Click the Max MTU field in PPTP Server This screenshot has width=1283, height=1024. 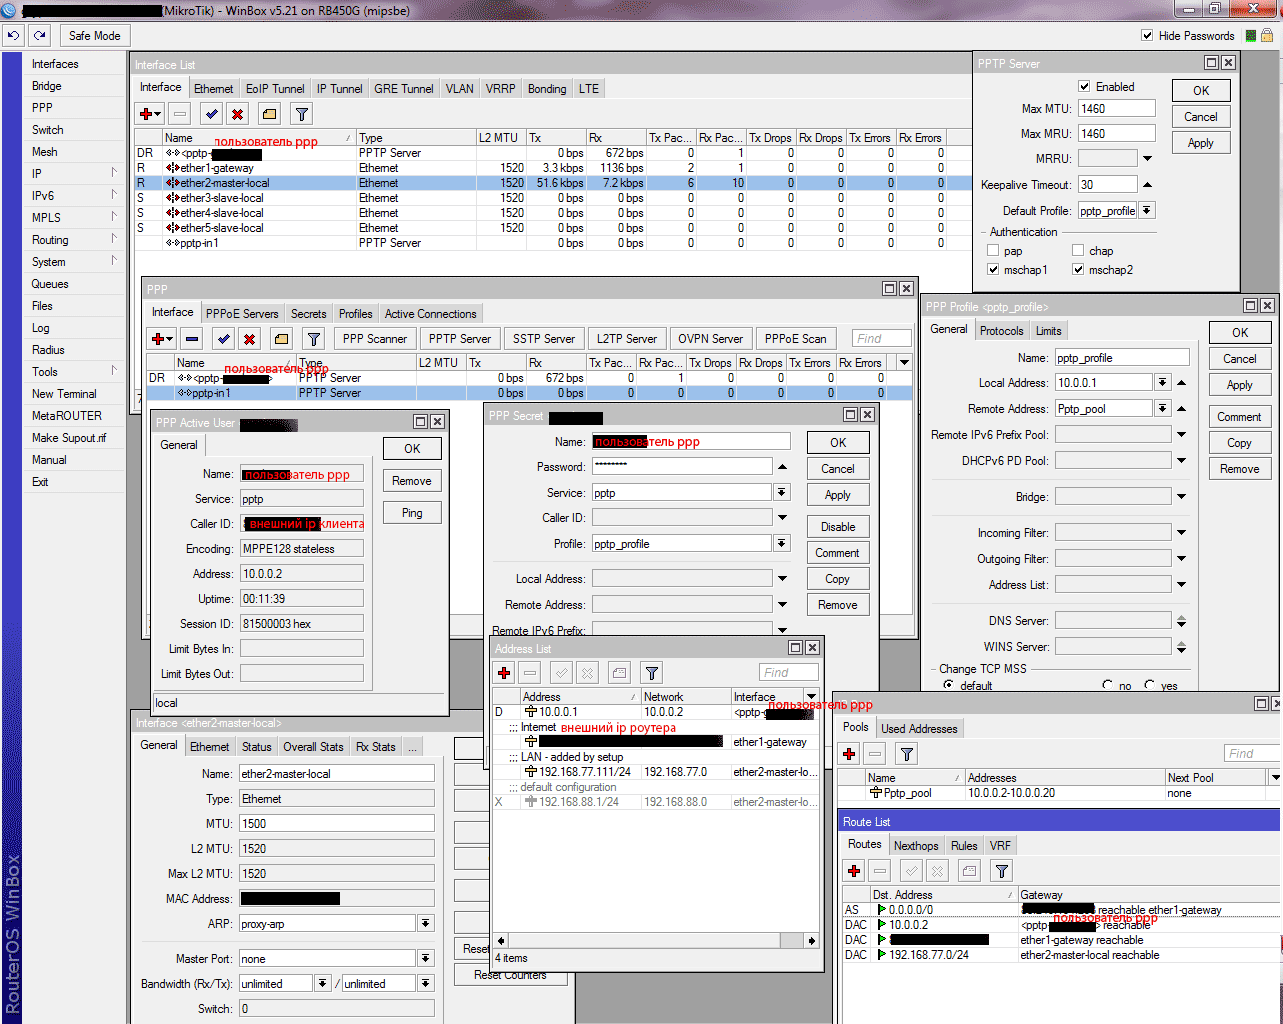click(1116, 109)
